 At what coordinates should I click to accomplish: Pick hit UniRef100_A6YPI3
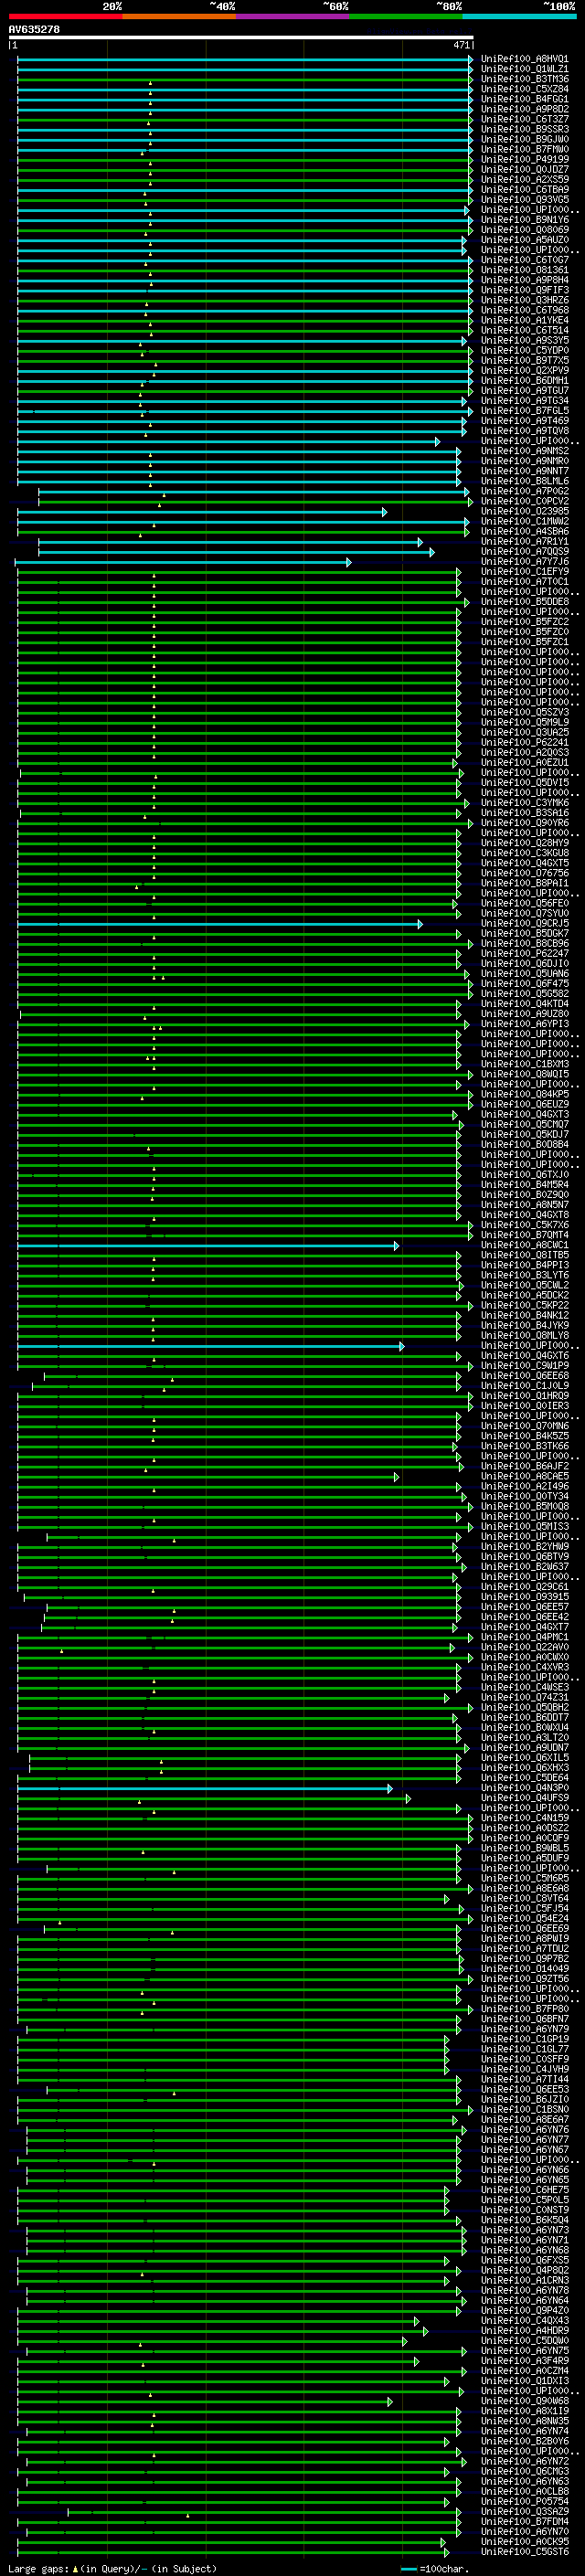pos(525,1024)
